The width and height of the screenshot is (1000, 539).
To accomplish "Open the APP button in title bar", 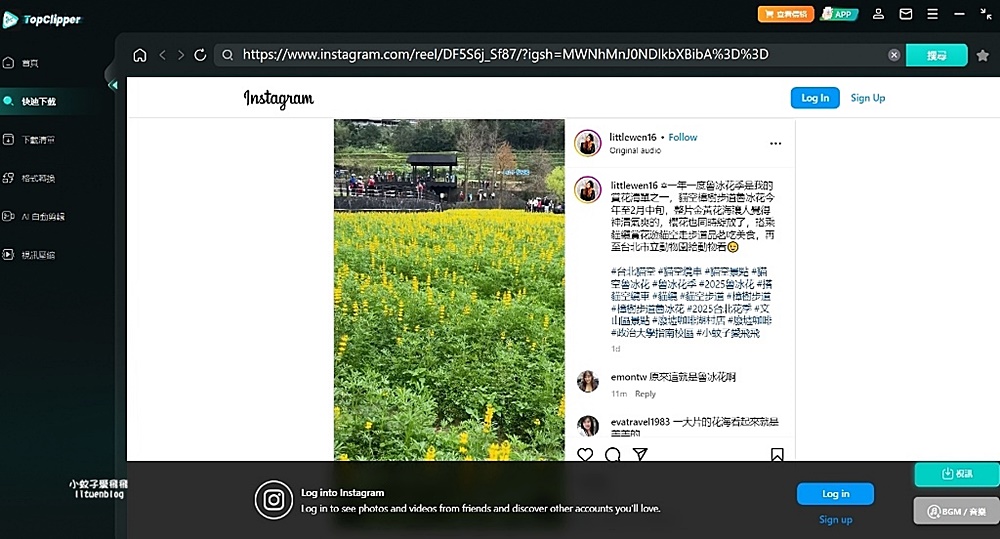I will click(839, 14).
